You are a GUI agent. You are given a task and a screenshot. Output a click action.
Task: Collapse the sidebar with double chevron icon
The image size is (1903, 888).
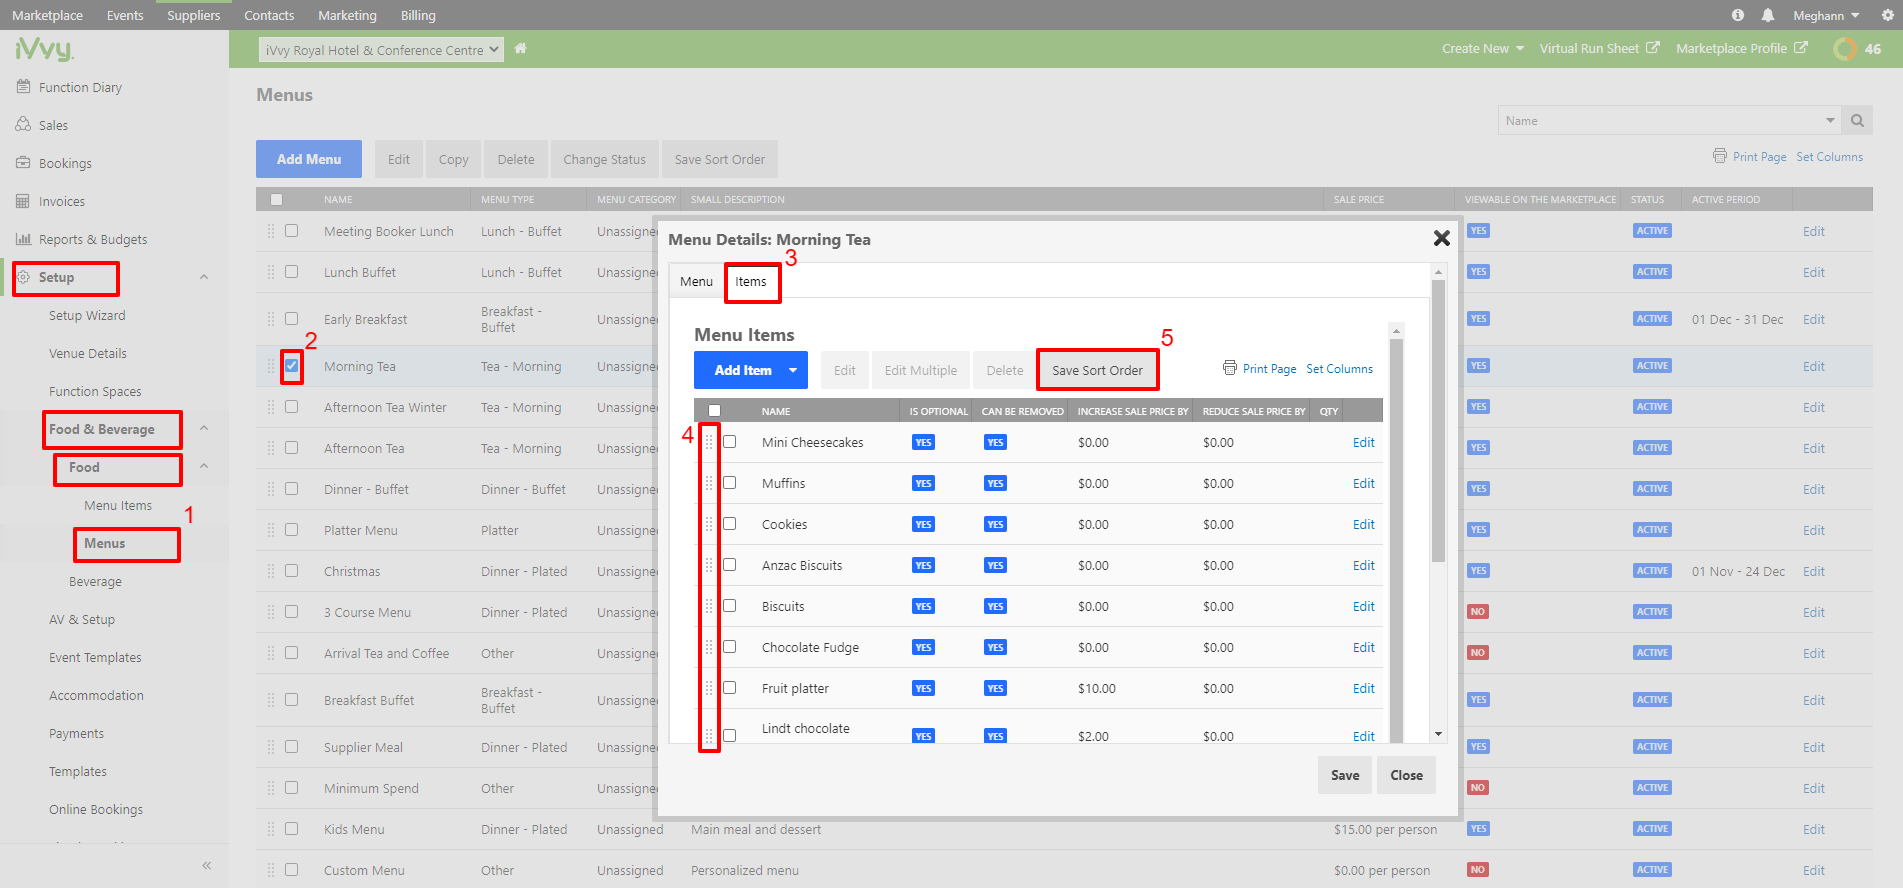click(x=207, y=865)
